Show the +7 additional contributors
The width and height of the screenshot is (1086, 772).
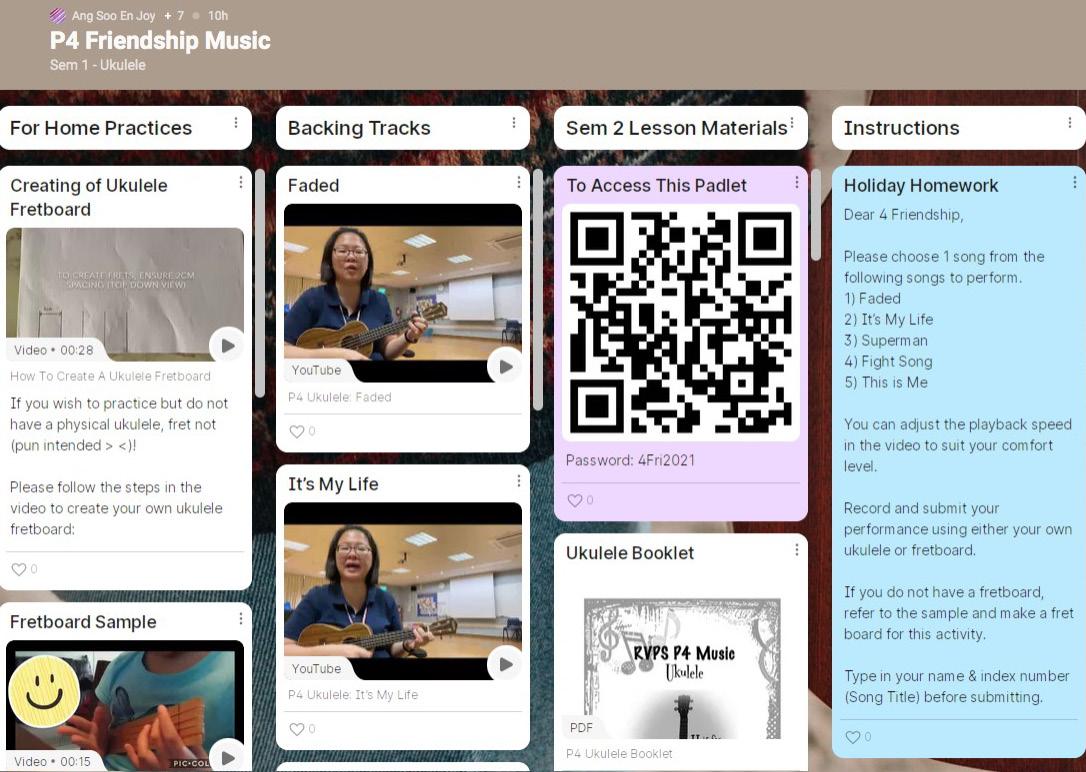pos(174,15)
